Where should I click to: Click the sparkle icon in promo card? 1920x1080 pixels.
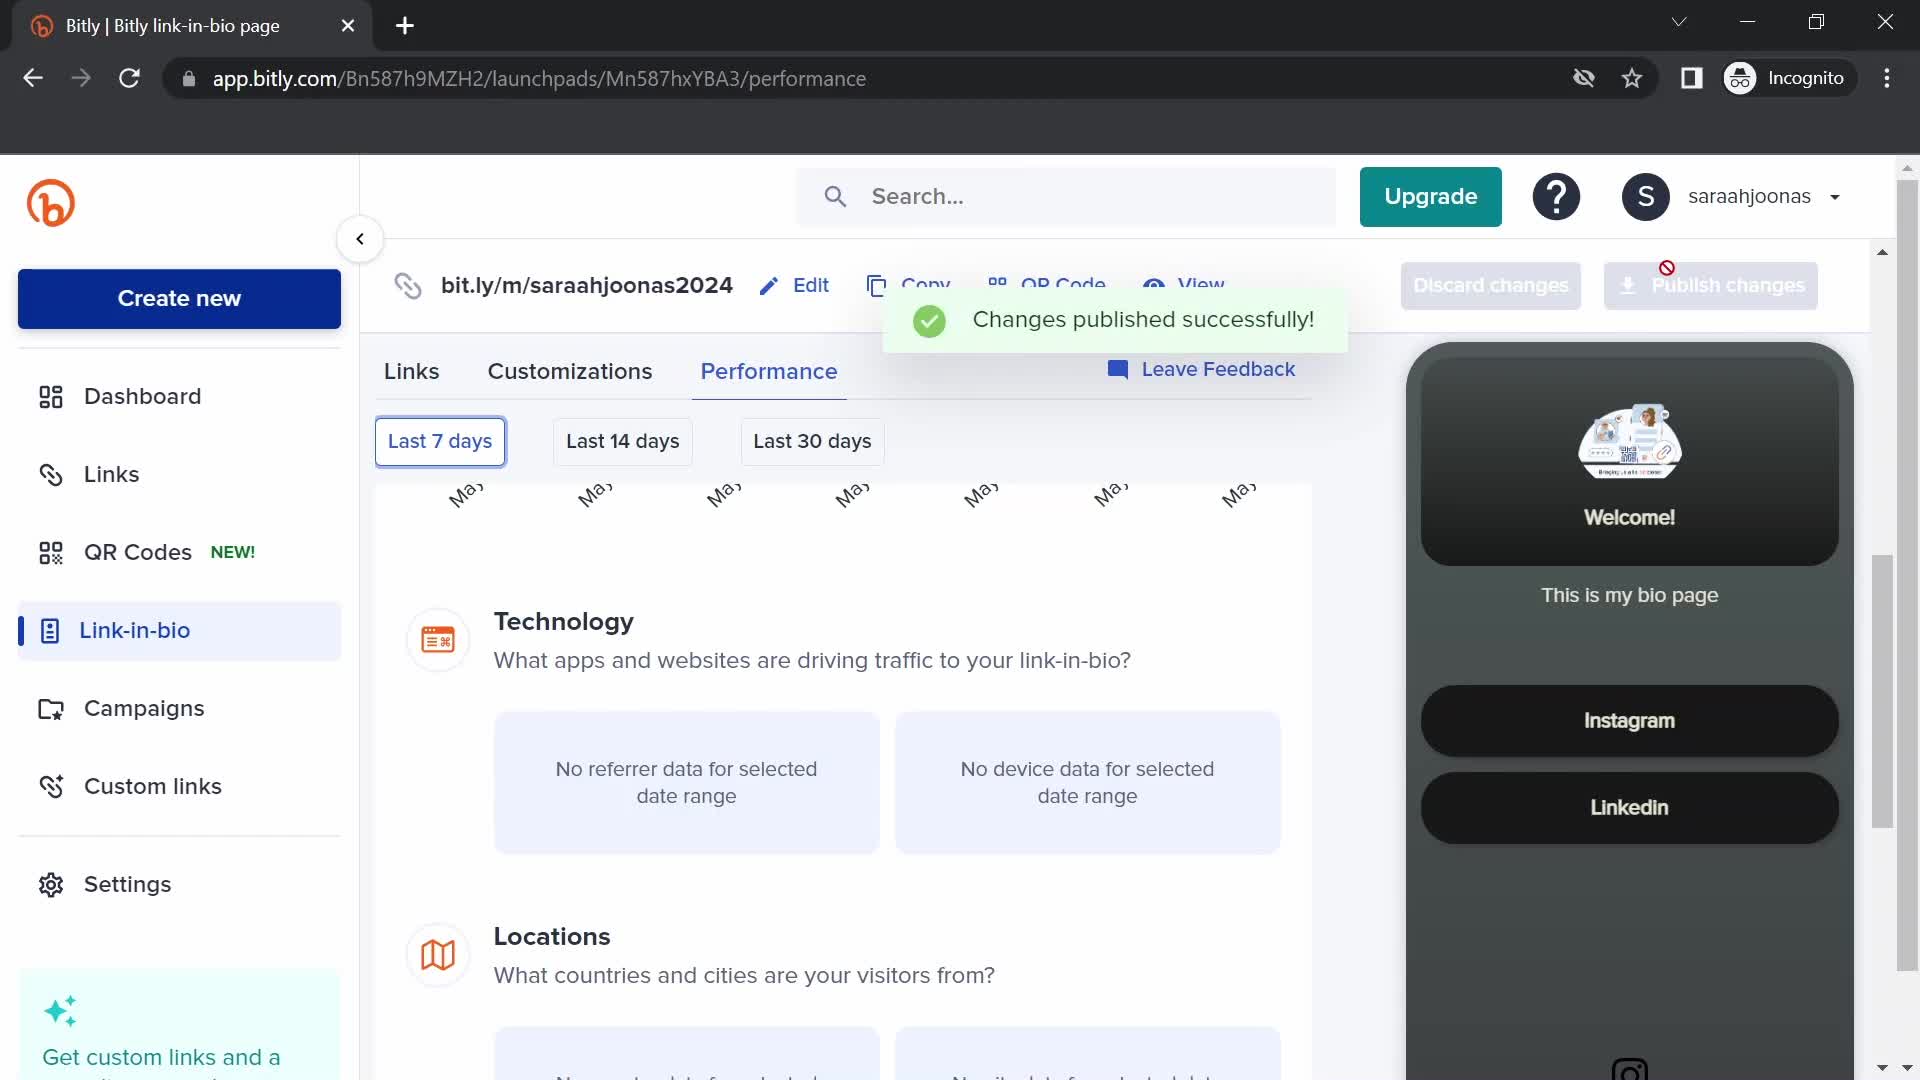click(x=60, y=1011)
